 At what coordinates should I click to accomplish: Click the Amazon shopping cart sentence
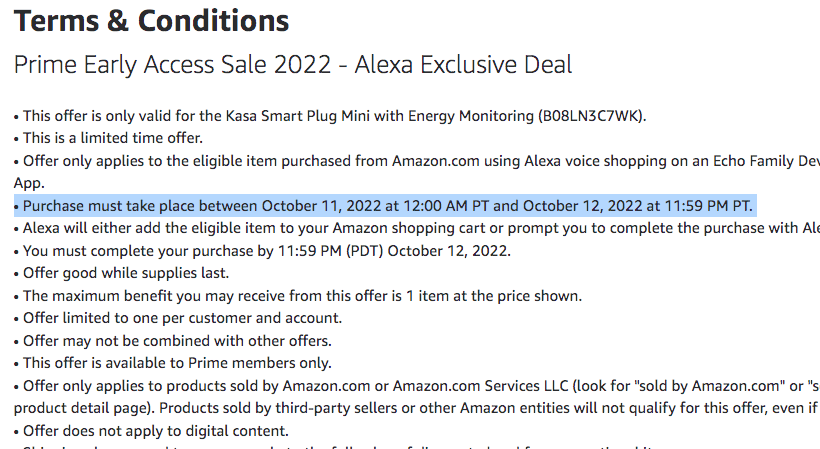point(417,228)
